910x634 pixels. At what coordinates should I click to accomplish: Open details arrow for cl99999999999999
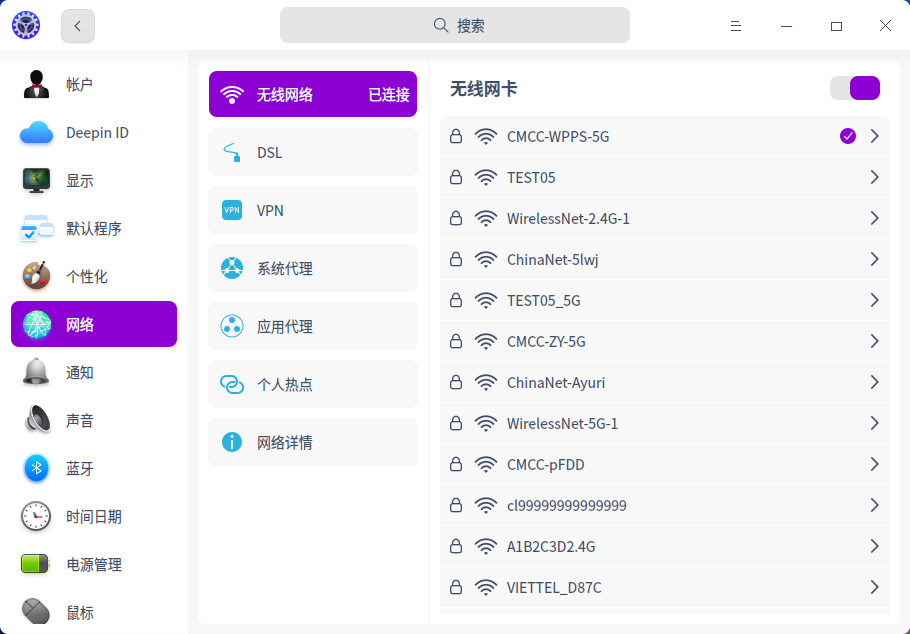tap(875, 505)
